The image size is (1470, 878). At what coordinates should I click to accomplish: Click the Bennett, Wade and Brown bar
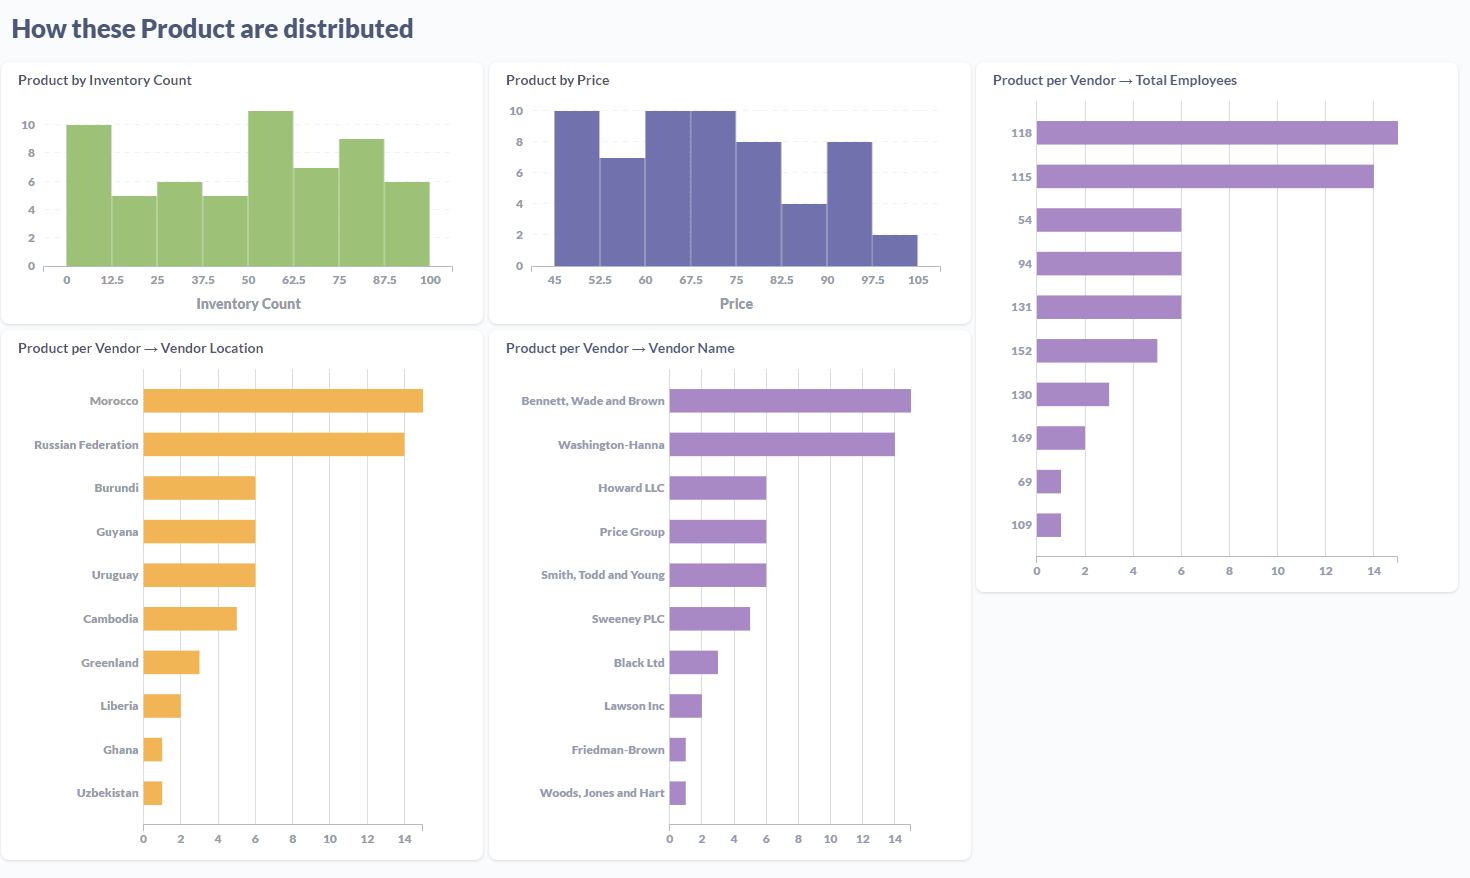click(790, 400)
